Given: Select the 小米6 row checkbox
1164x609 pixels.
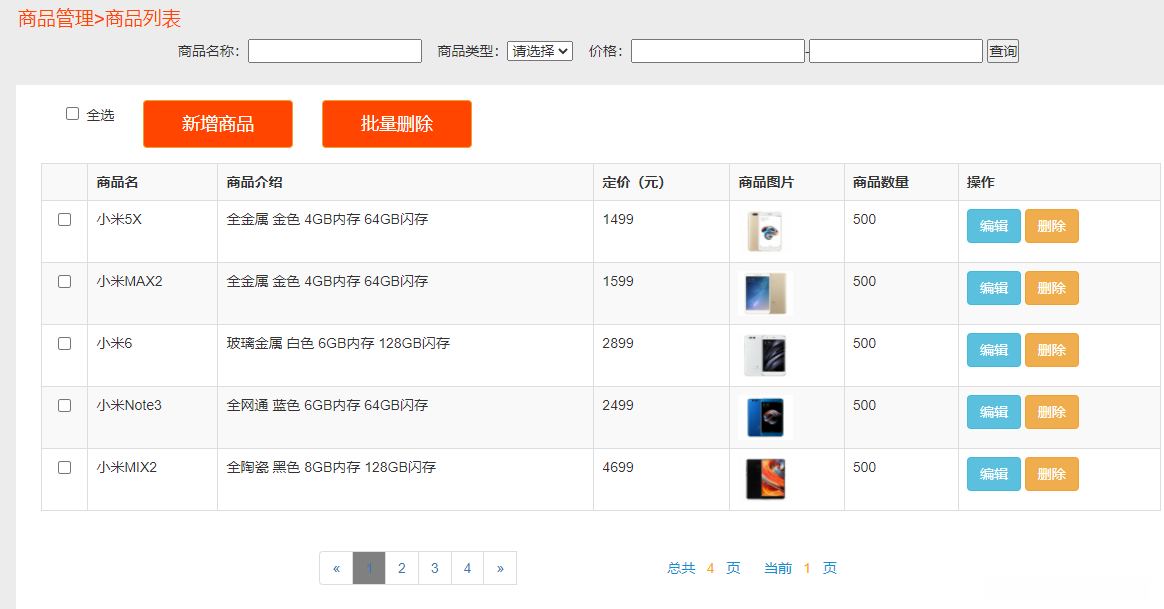Looking at the screenshot, I should coord(65,344).
